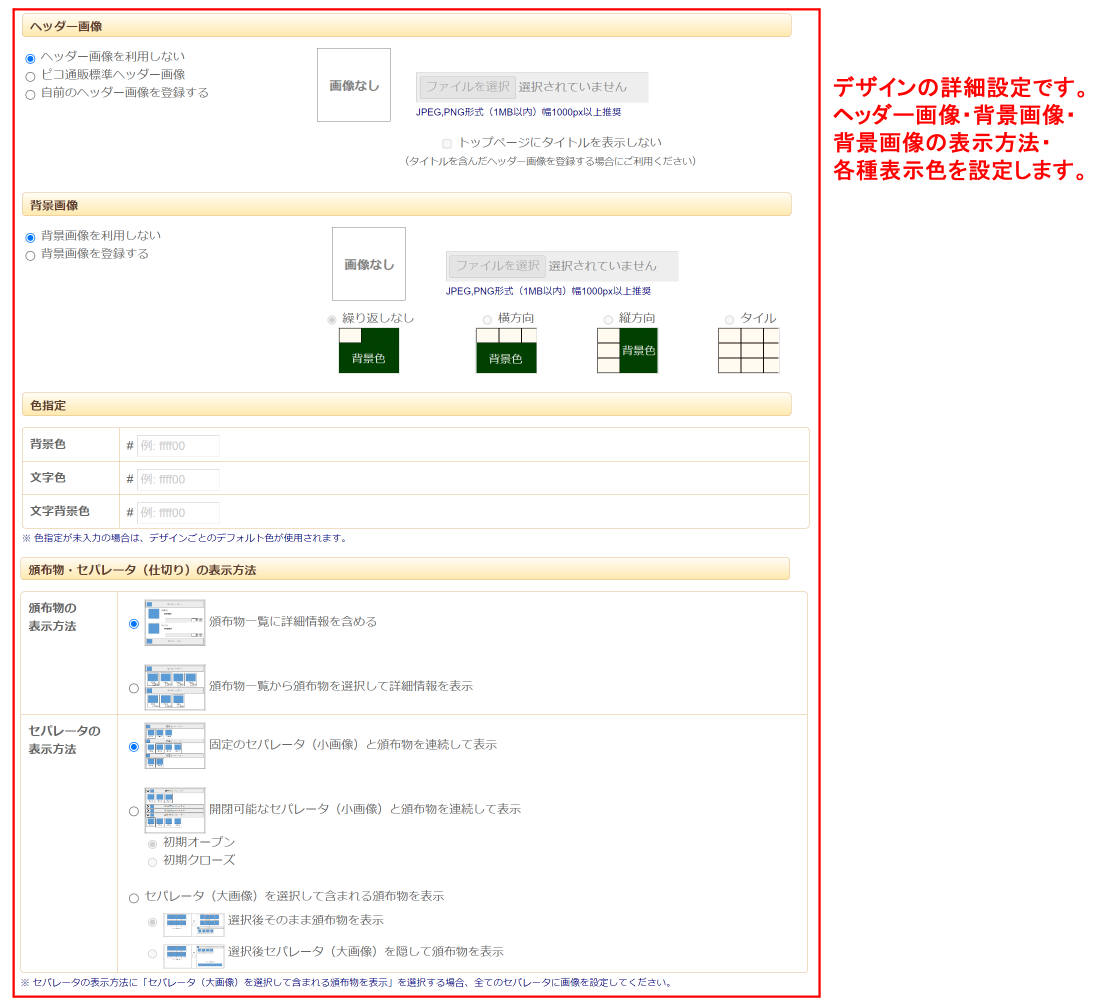
Task: Choose セパレータ（大画像）を選択 radio option
Action: click(x=134, y=898)
